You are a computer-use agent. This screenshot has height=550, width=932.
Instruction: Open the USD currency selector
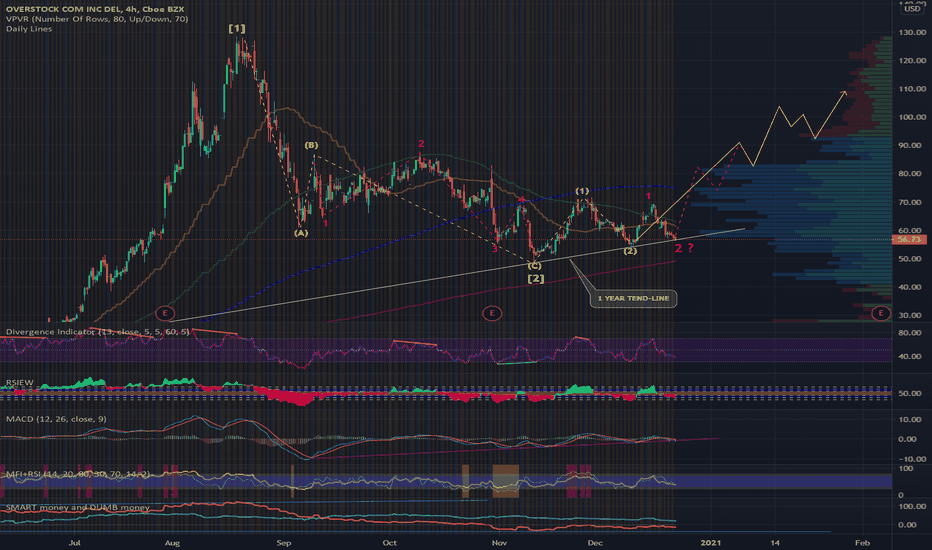click(x=912, y=9)
